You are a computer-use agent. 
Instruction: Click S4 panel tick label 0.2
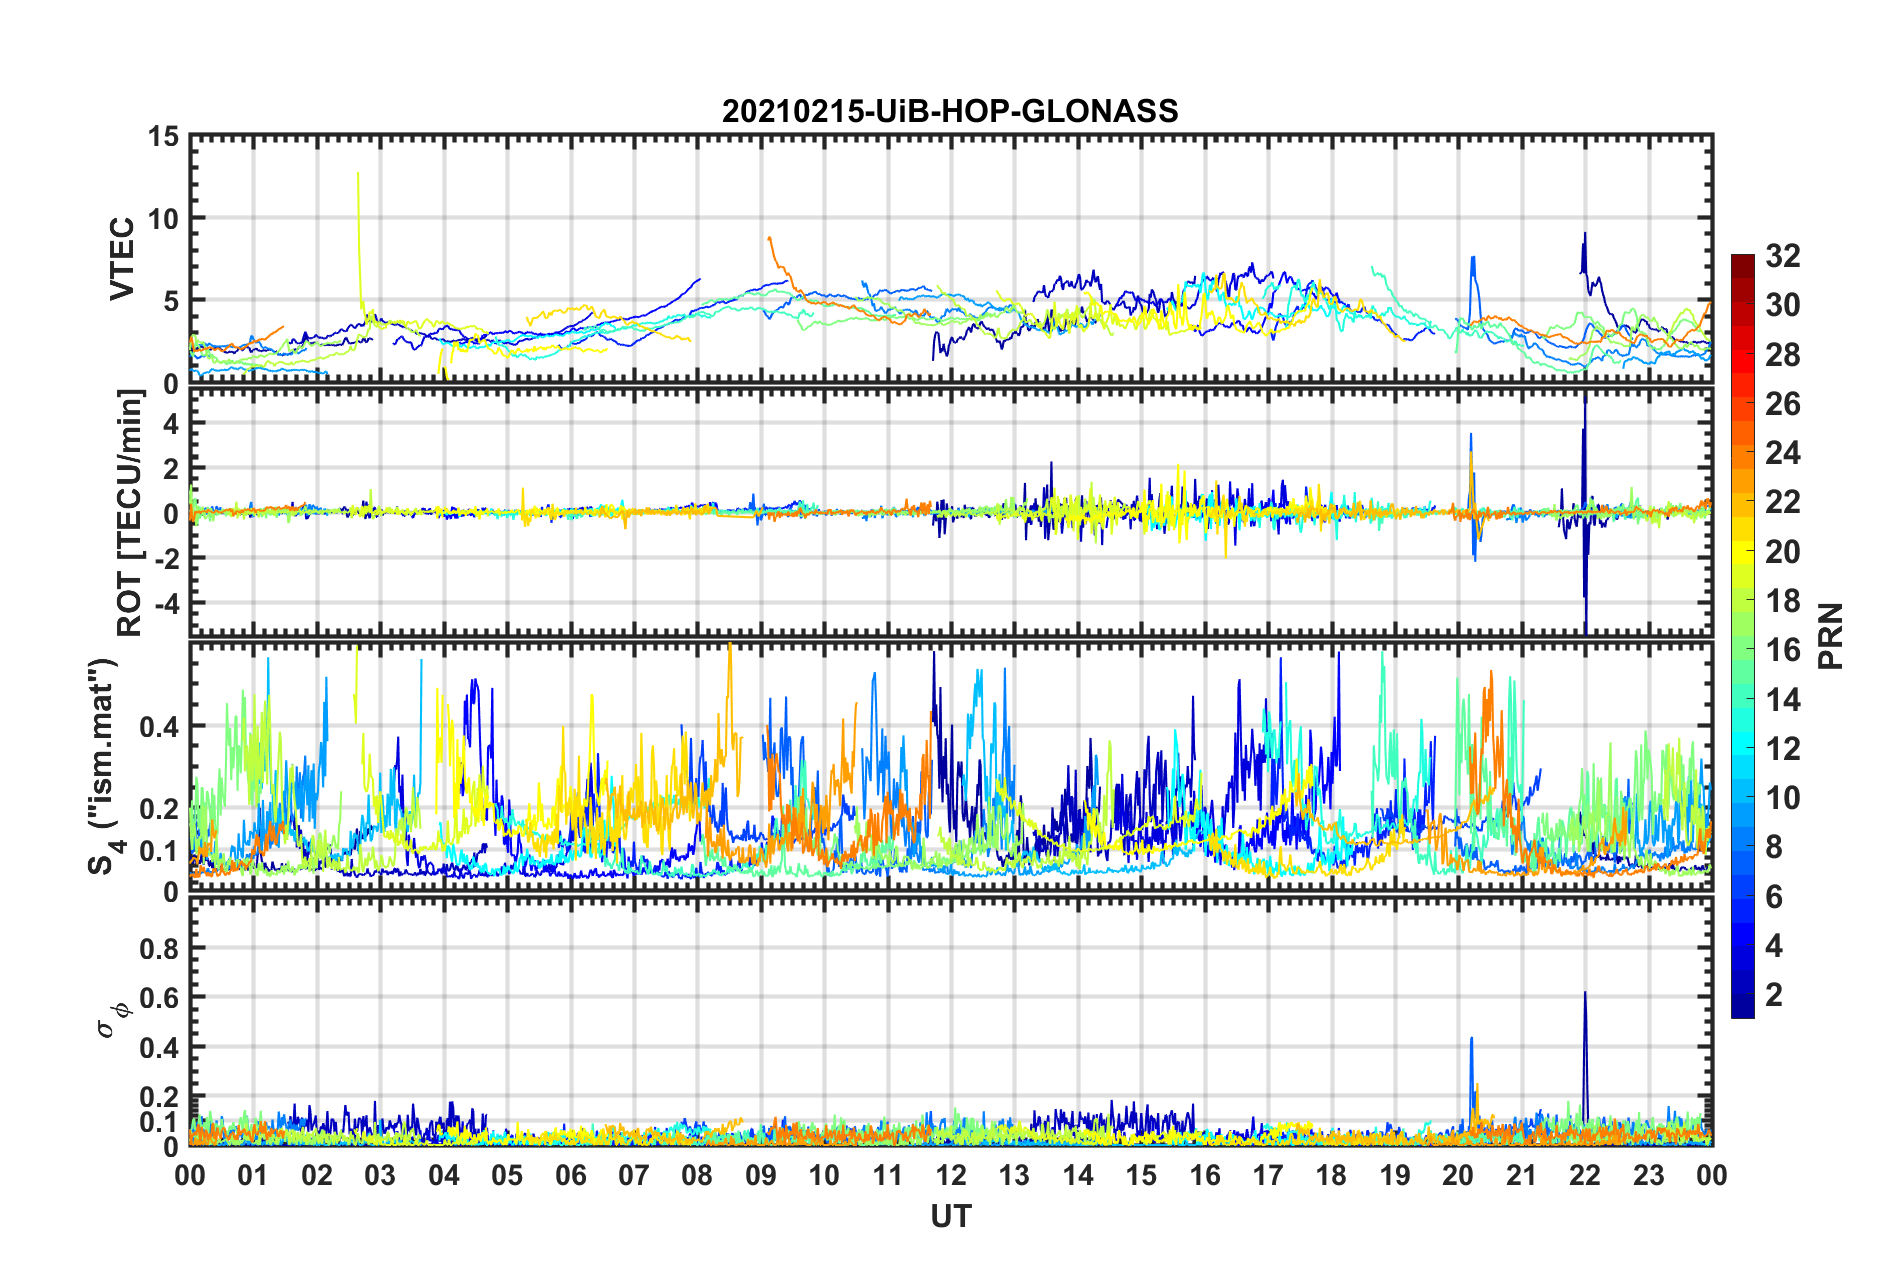pos(159,809)
